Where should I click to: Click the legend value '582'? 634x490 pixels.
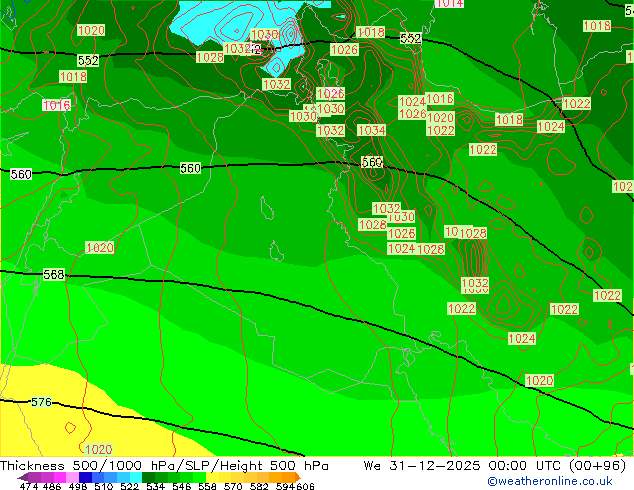259,486
